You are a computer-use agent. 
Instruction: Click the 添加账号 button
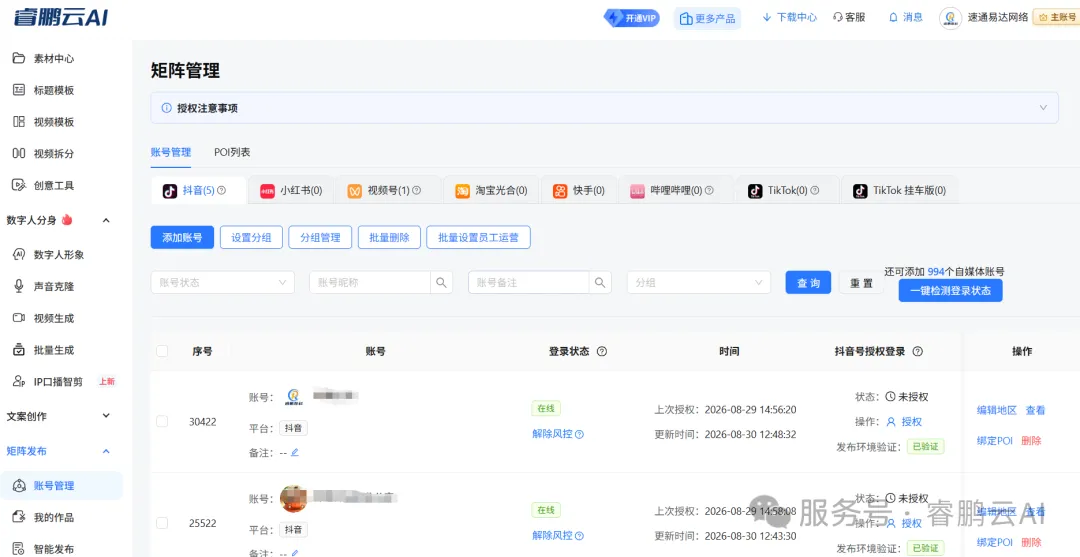[182, 238]
